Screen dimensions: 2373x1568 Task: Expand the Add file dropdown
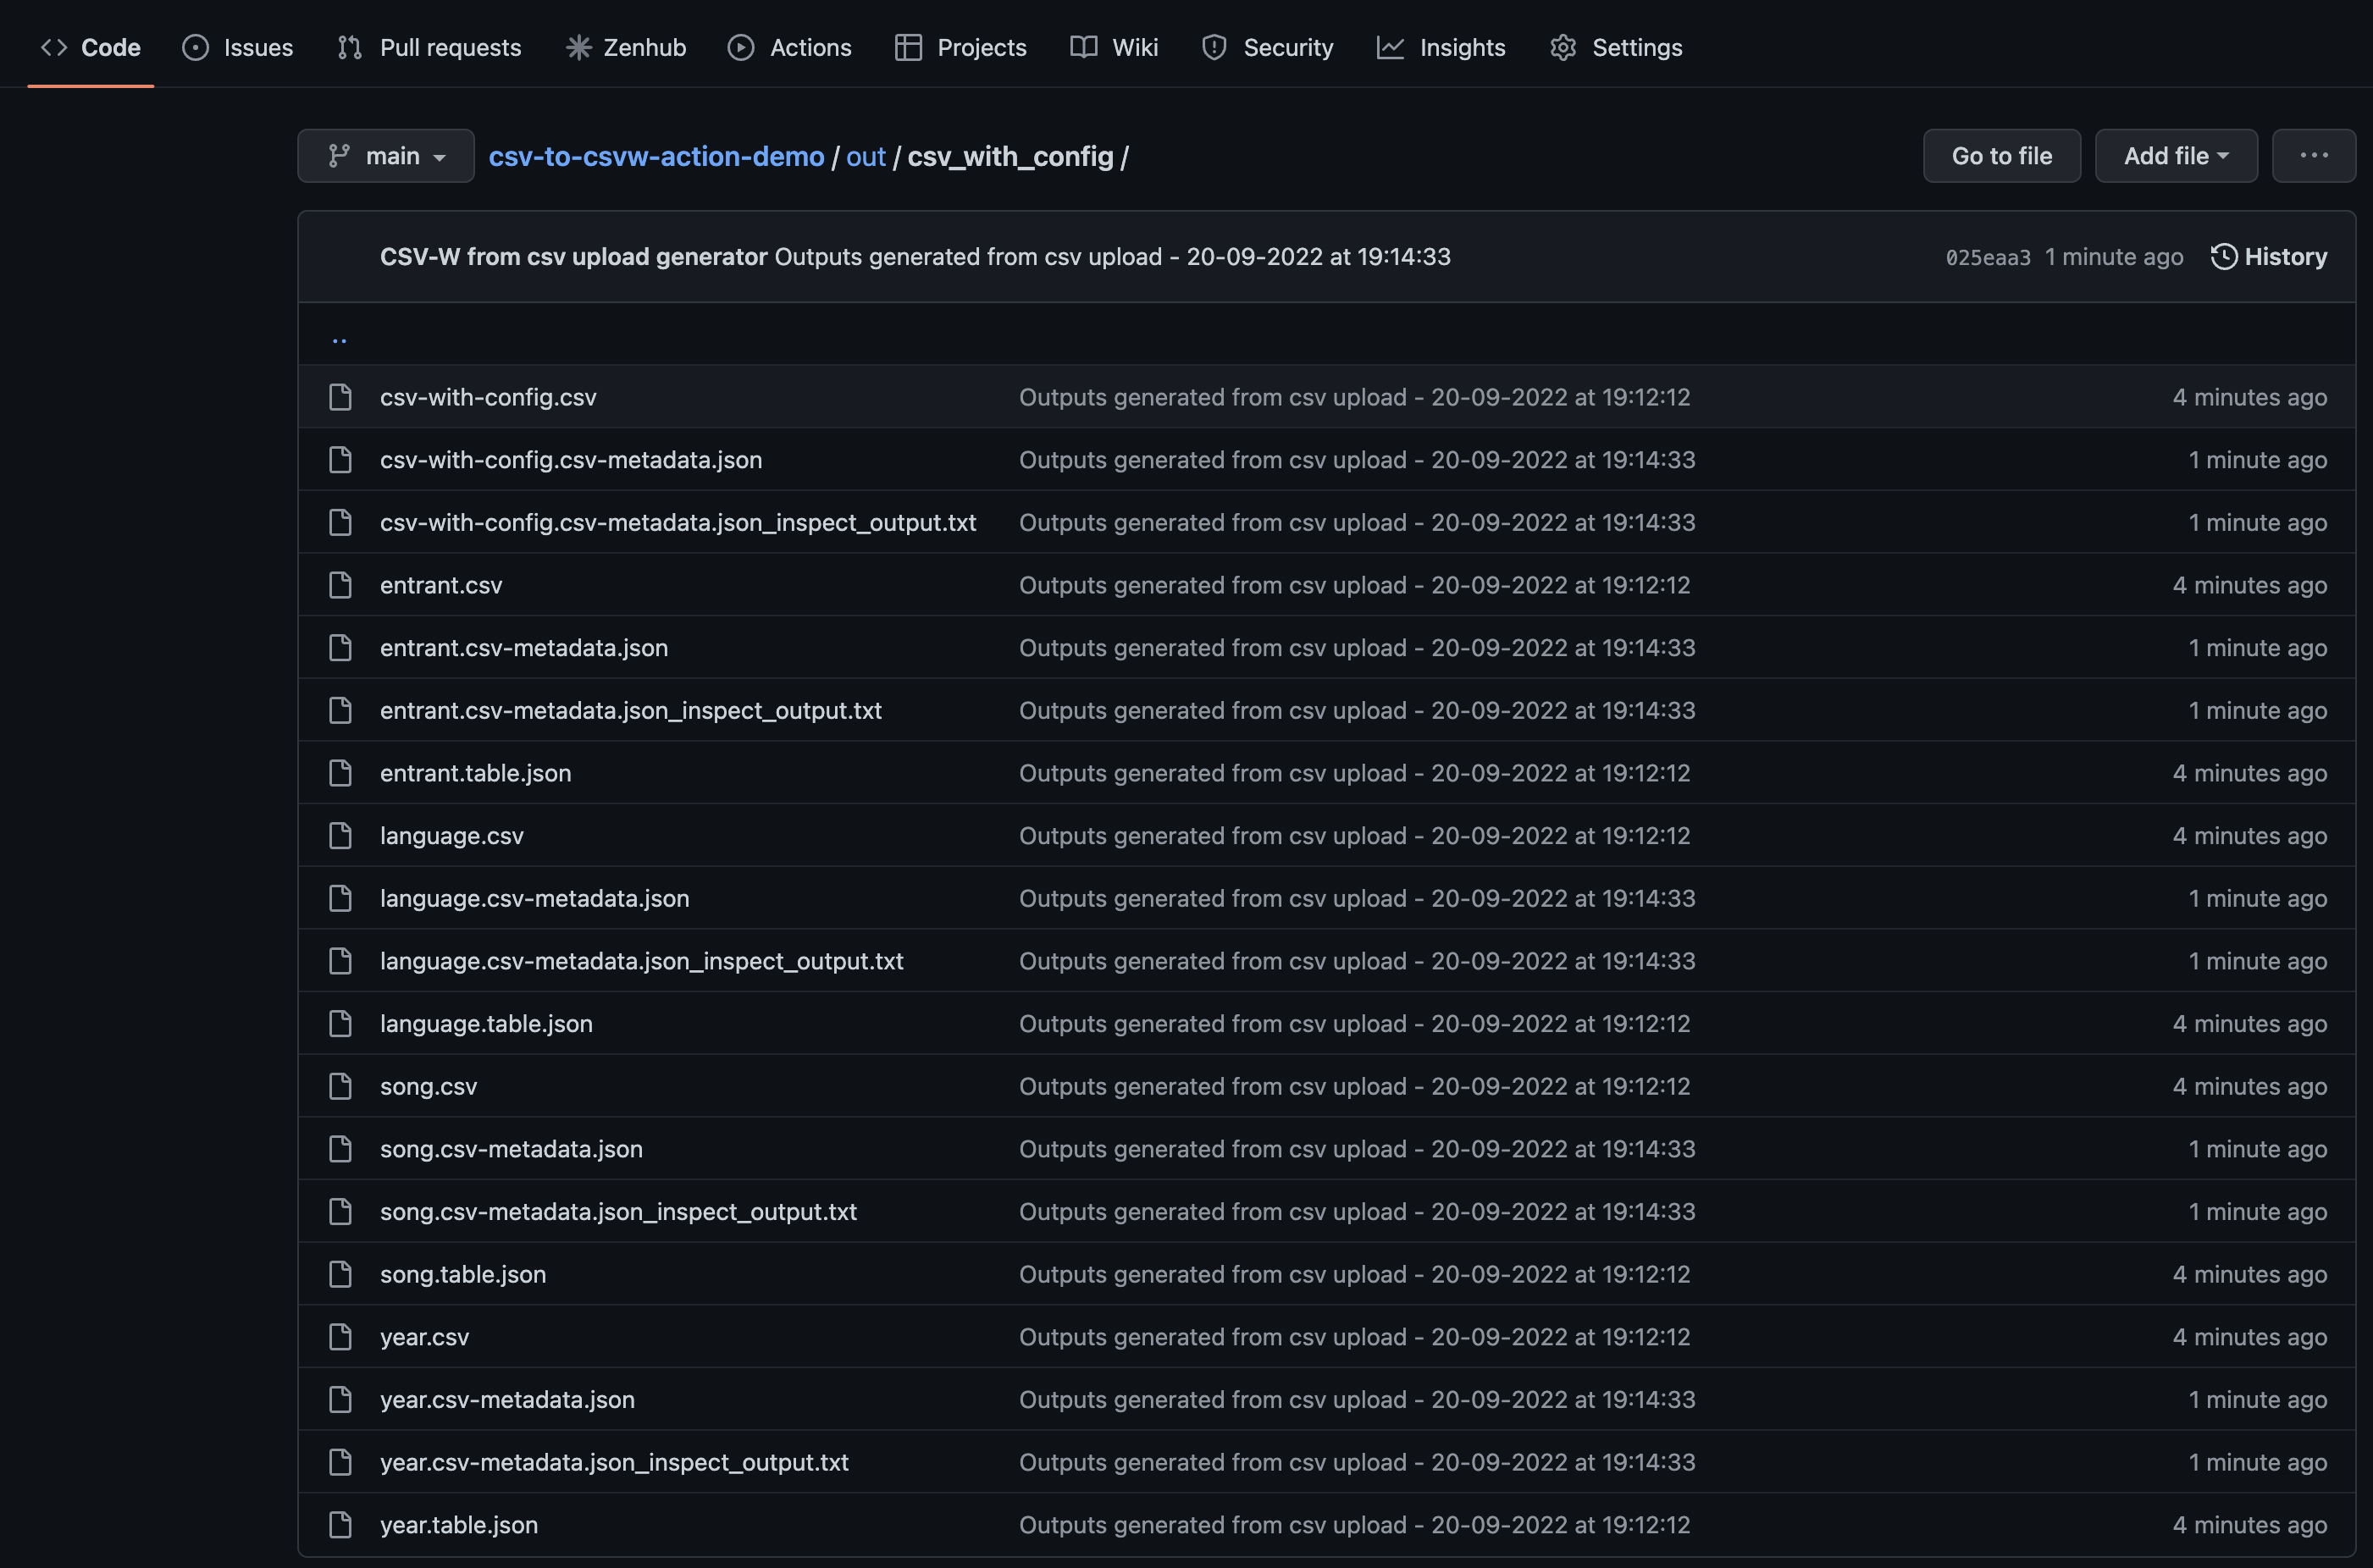[2175, 156]
